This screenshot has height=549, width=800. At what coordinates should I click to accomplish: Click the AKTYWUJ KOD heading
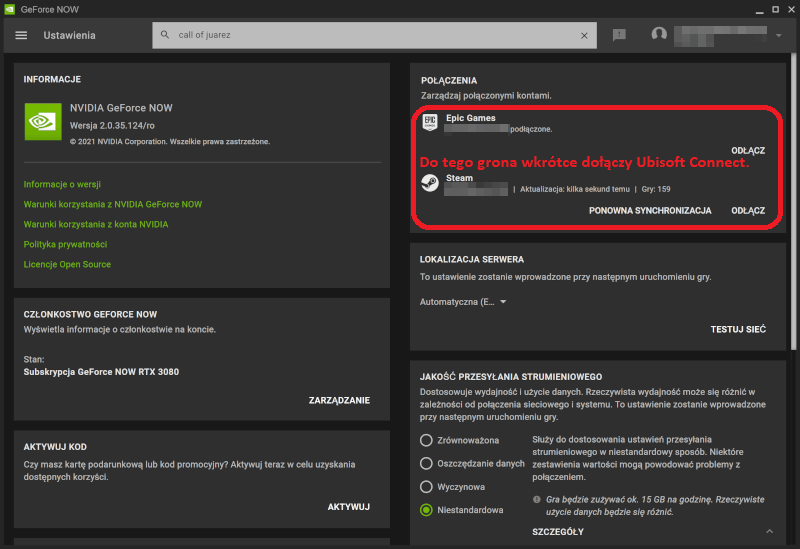tap(55, 447)
